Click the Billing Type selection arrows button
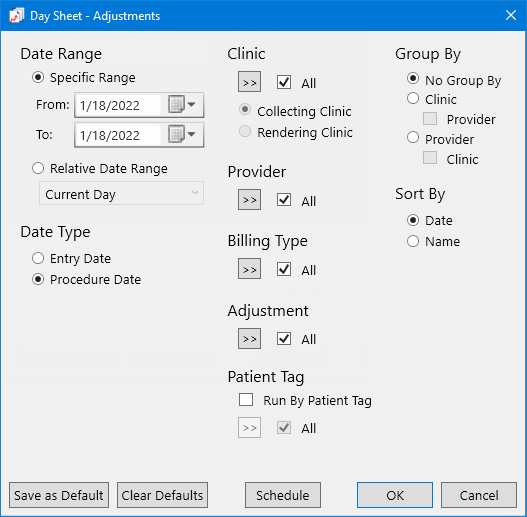The width and height of the screenshot is (527, 517). point(249,269)
